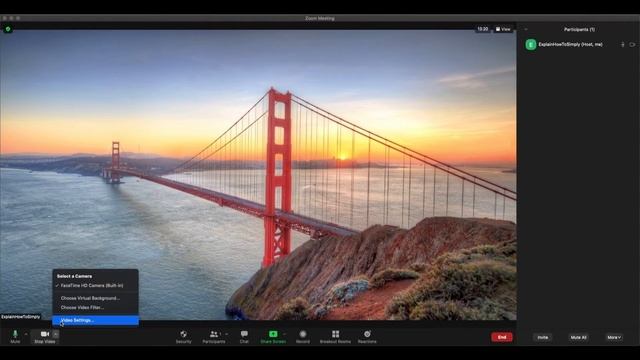Viewport: 640px width, 360px height.
Task: Open the Chat panel
Action: pyautogui.click(x=244, y=337)
